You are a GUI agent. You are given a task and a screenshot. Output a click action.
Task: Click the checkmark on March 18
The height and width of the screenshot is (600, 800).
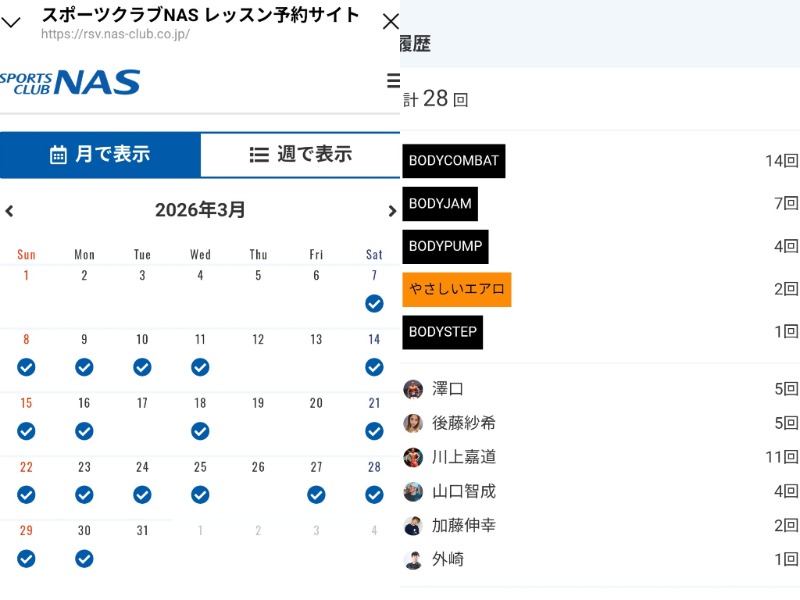pyautogui.click(x=200, y=431)
